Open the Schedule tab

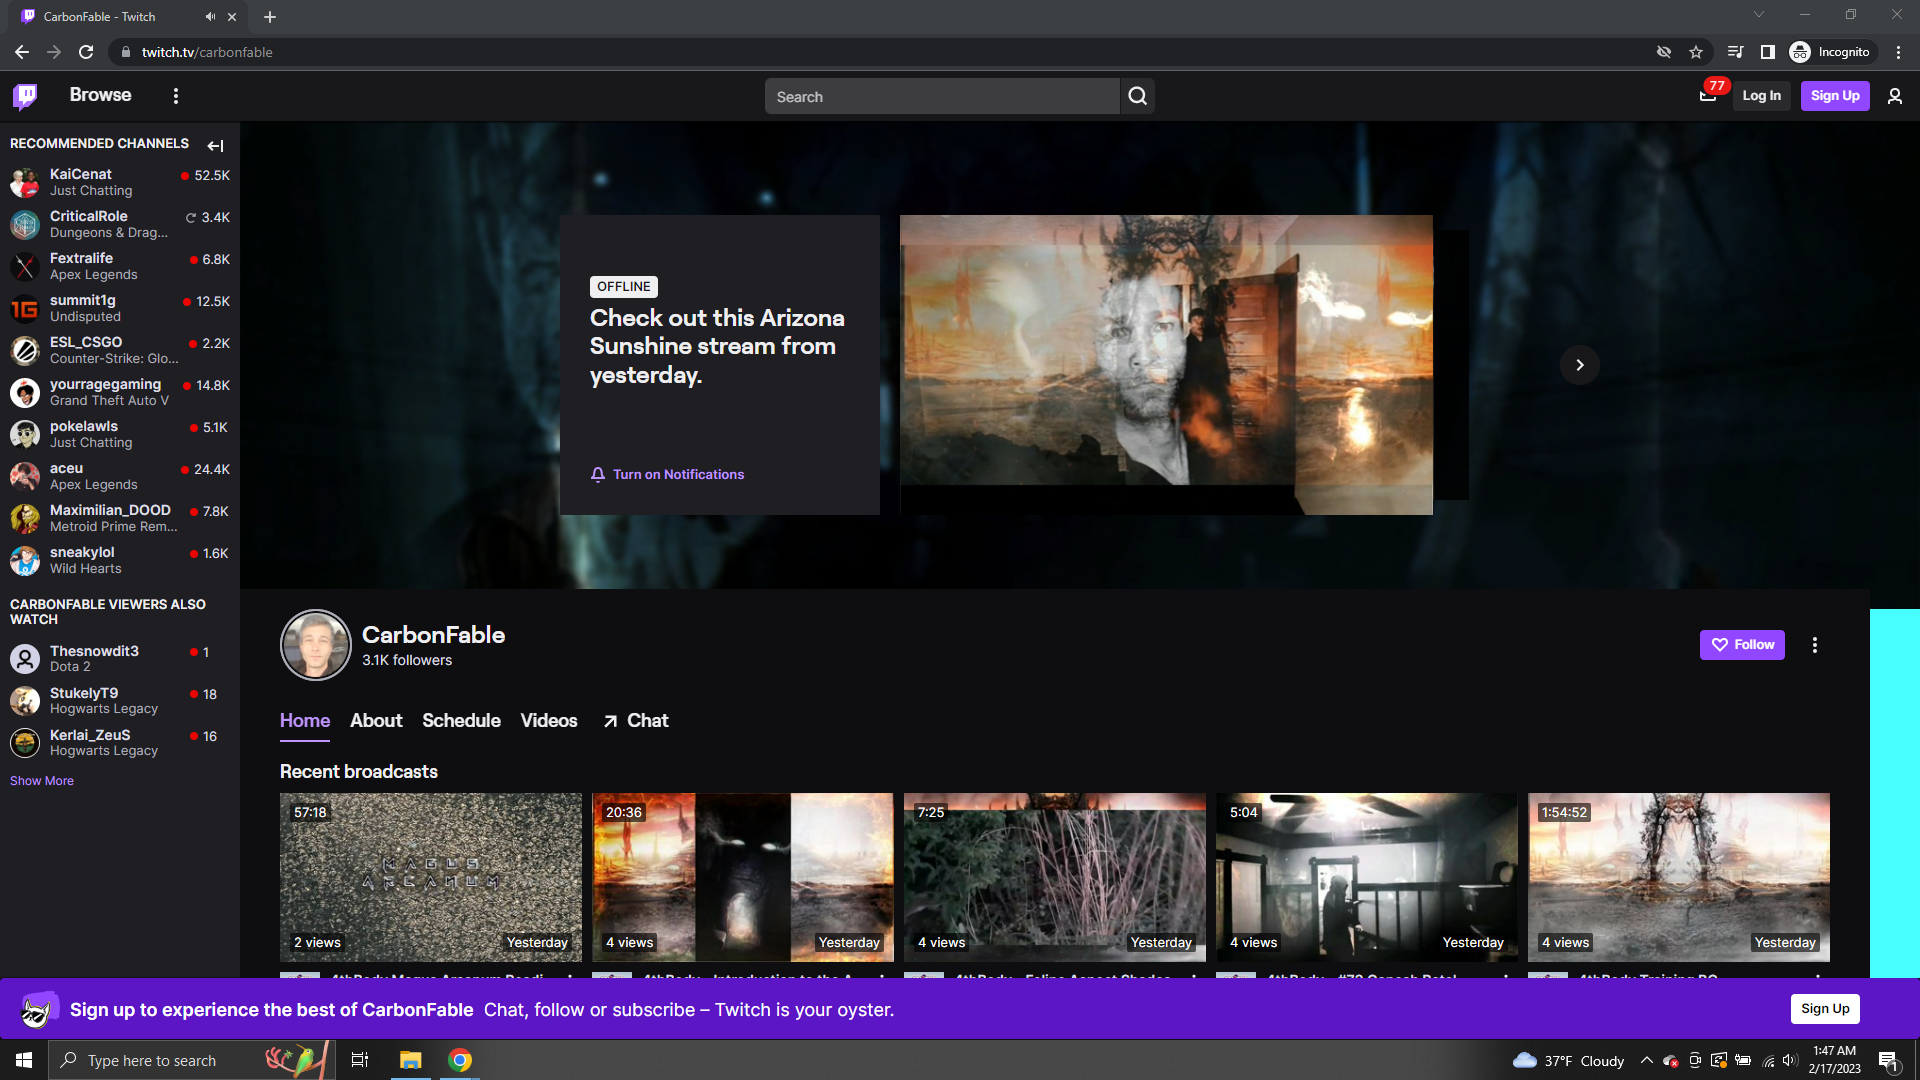coord(461,721)
